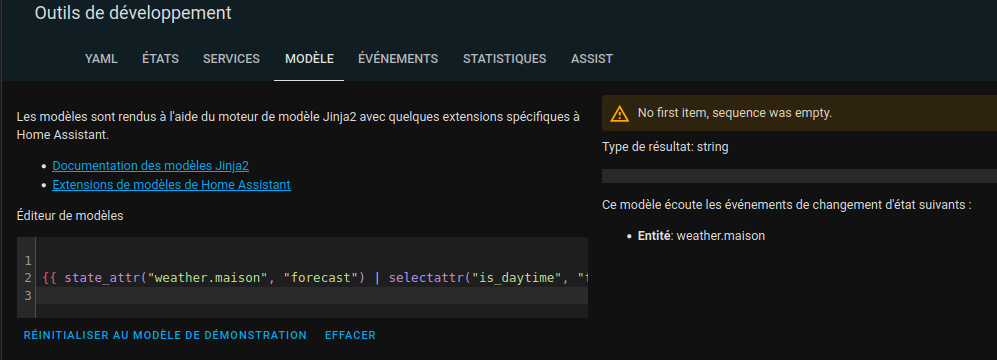Screen dimensions: 997x360
Task: Open the SERVICES tab
Action: click(231, 59)
